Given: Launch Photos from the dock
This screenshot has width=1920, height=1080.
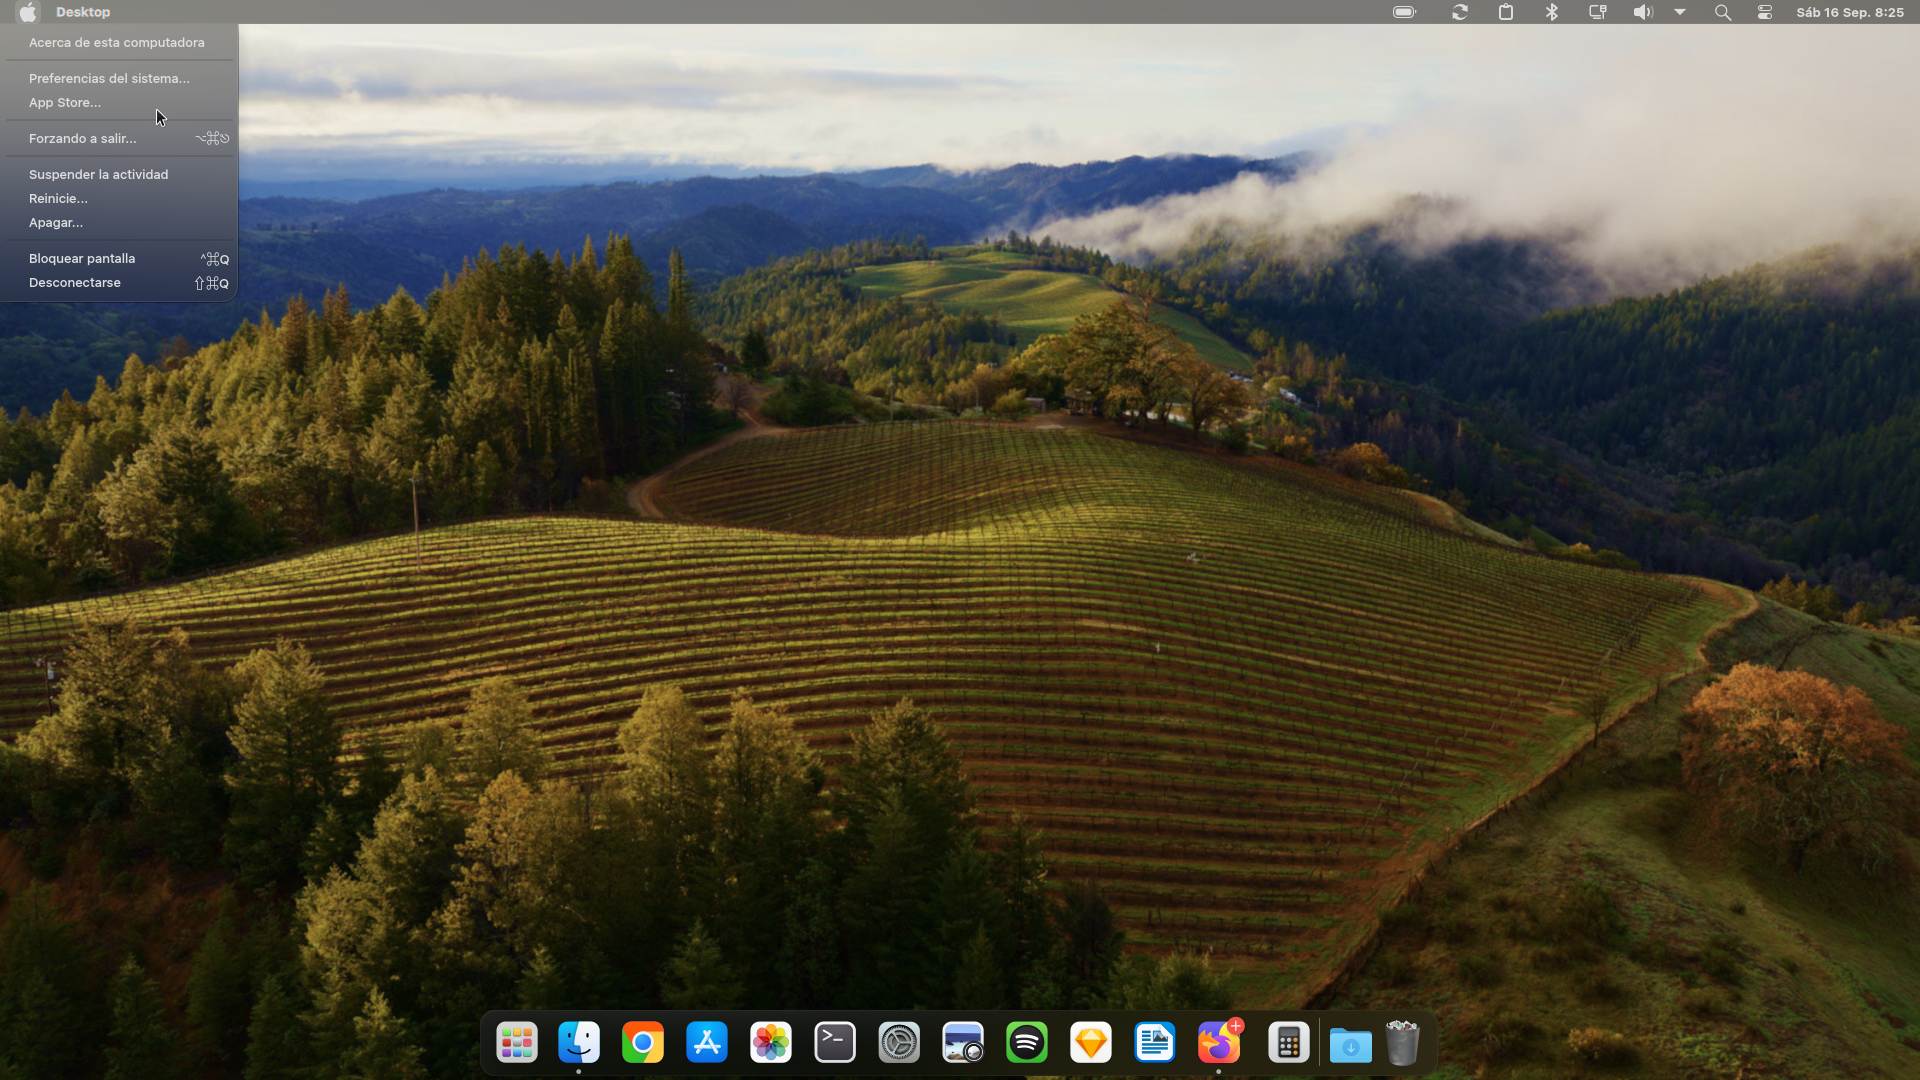Looking at the screenshot, I should coord(771,1043).
